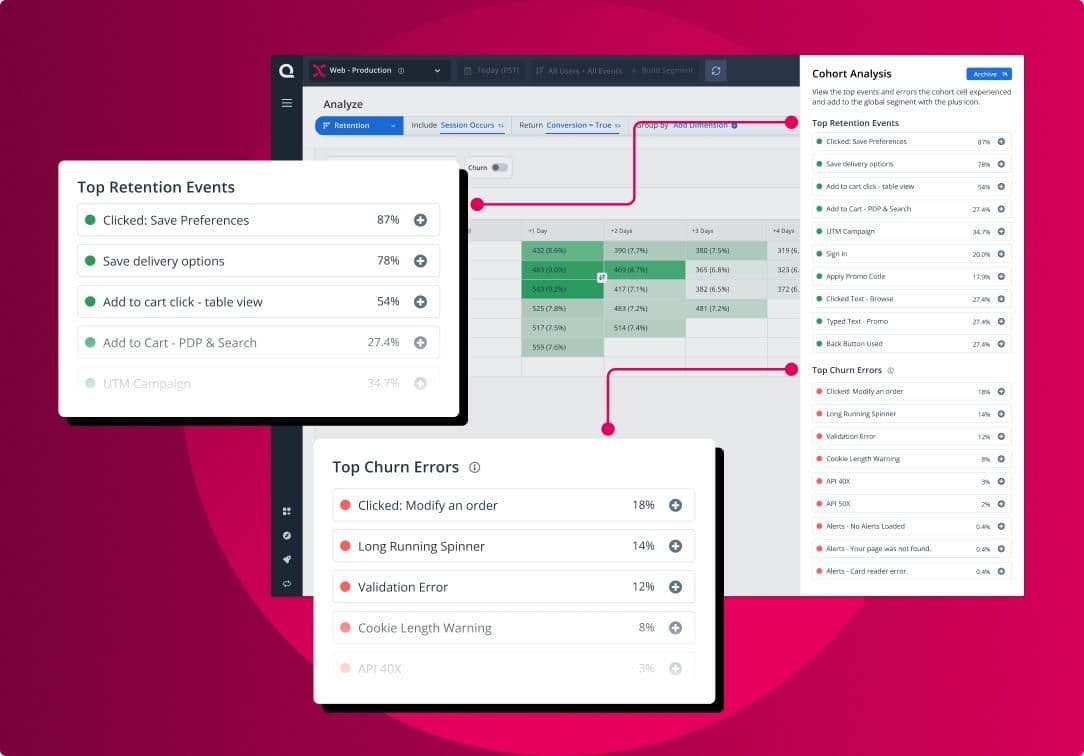
Task: Select the compass icon in the left sidebar
Action: click(x=287, y=535)
